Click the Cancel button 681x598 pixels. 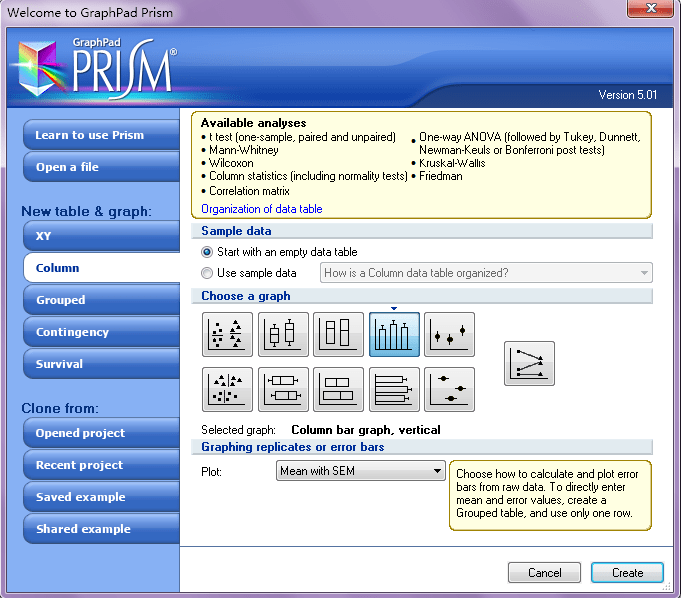pyautogui.click(x=544, y=573)
